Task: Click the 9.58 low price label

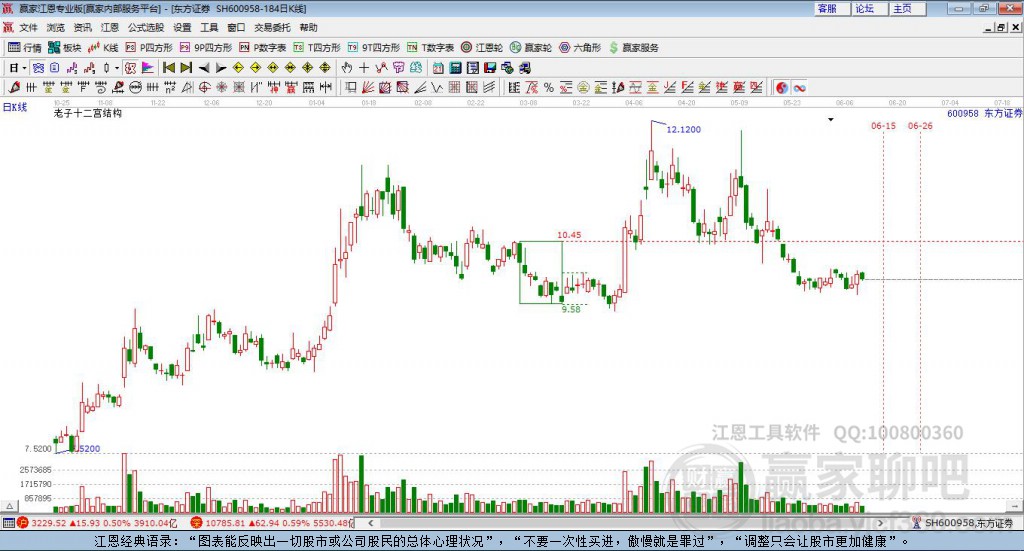Action: tap(571, 309)
